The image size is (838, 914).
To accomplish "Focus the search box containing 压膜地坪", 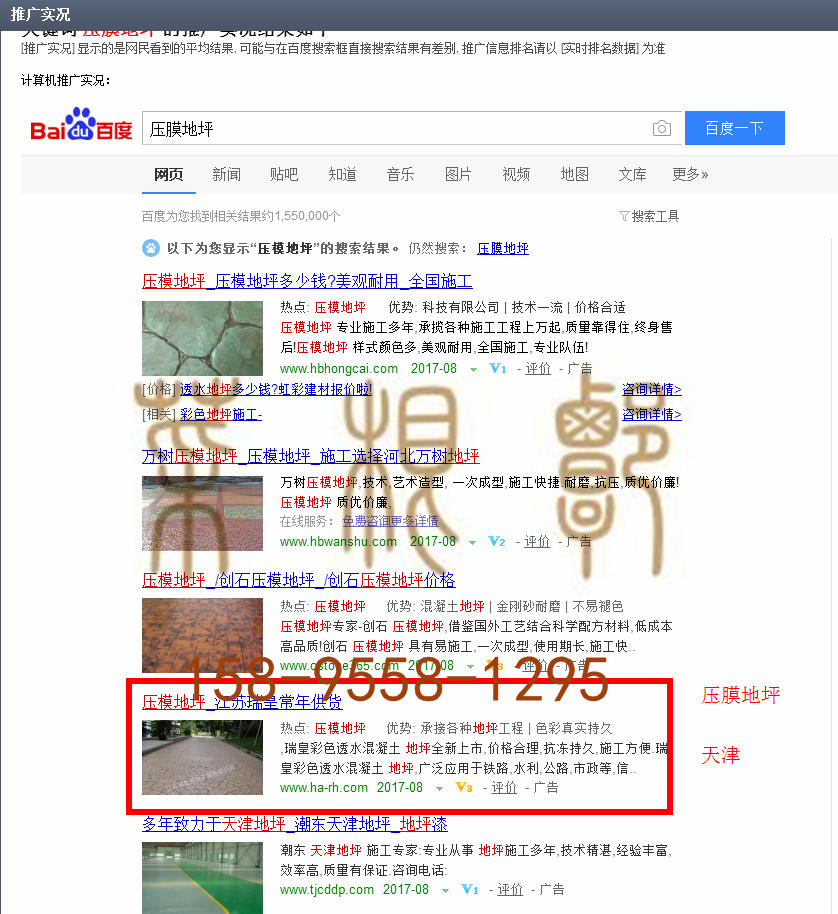I will (x=411, y=128).
